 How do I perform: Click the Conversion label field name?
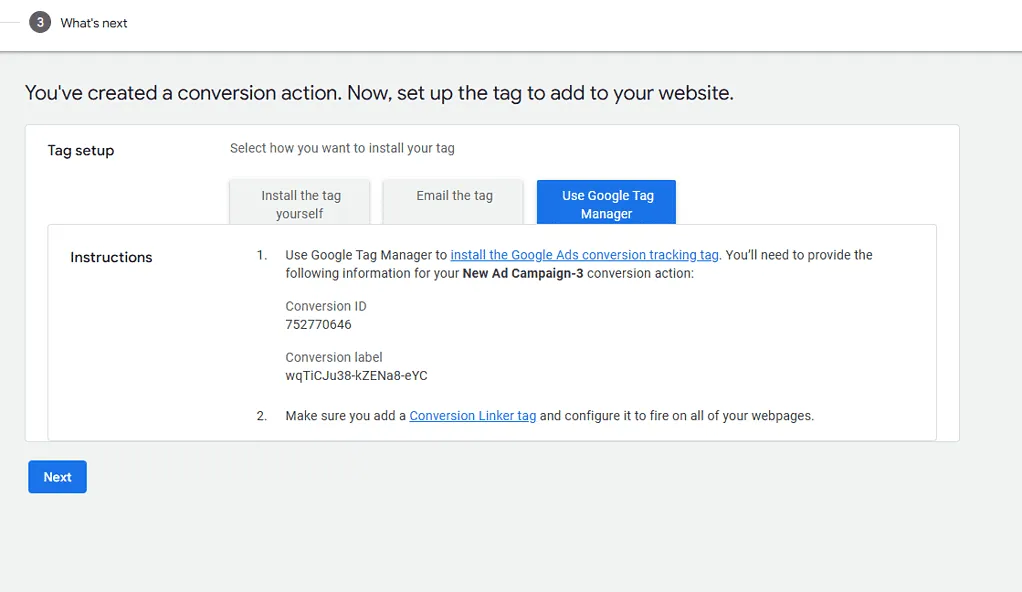(x=334, y=357)
